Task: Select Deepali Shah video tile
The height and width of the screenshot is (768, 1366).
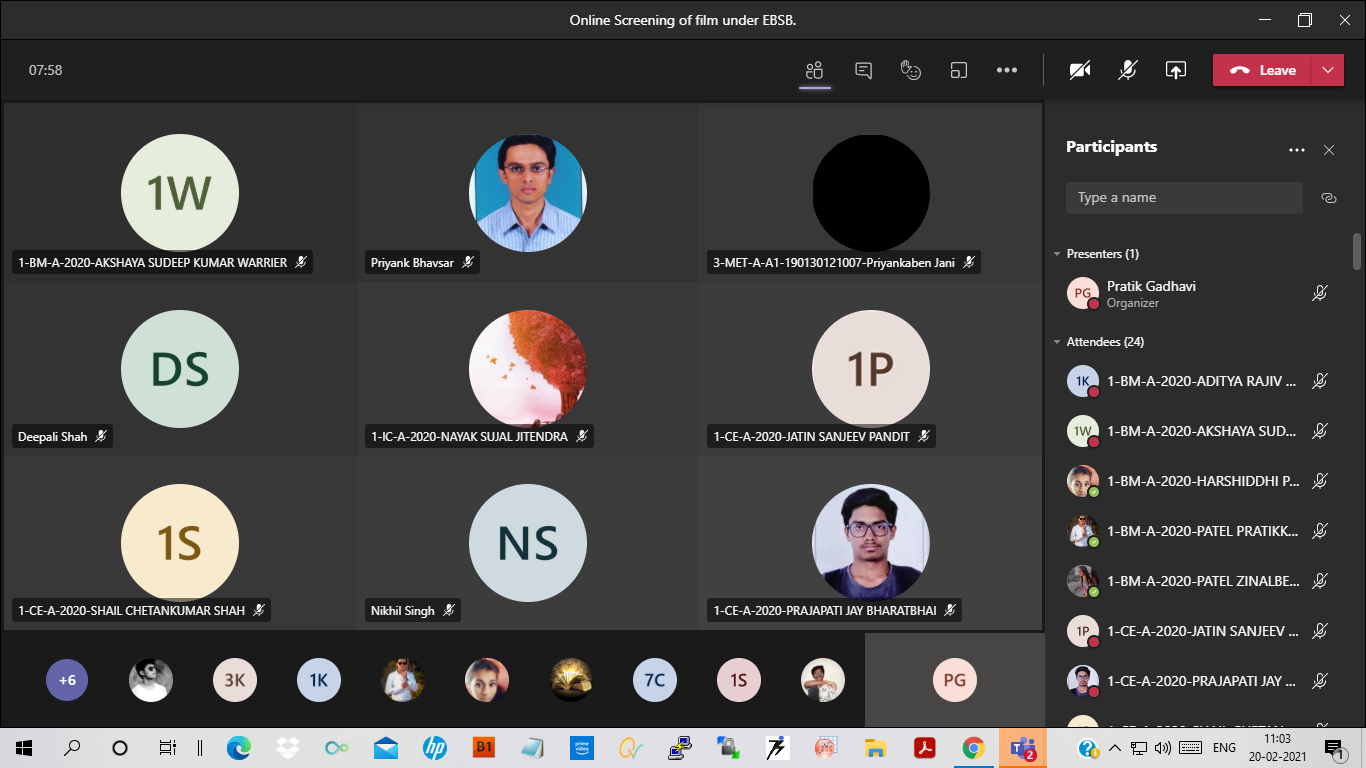Action: 180,368
